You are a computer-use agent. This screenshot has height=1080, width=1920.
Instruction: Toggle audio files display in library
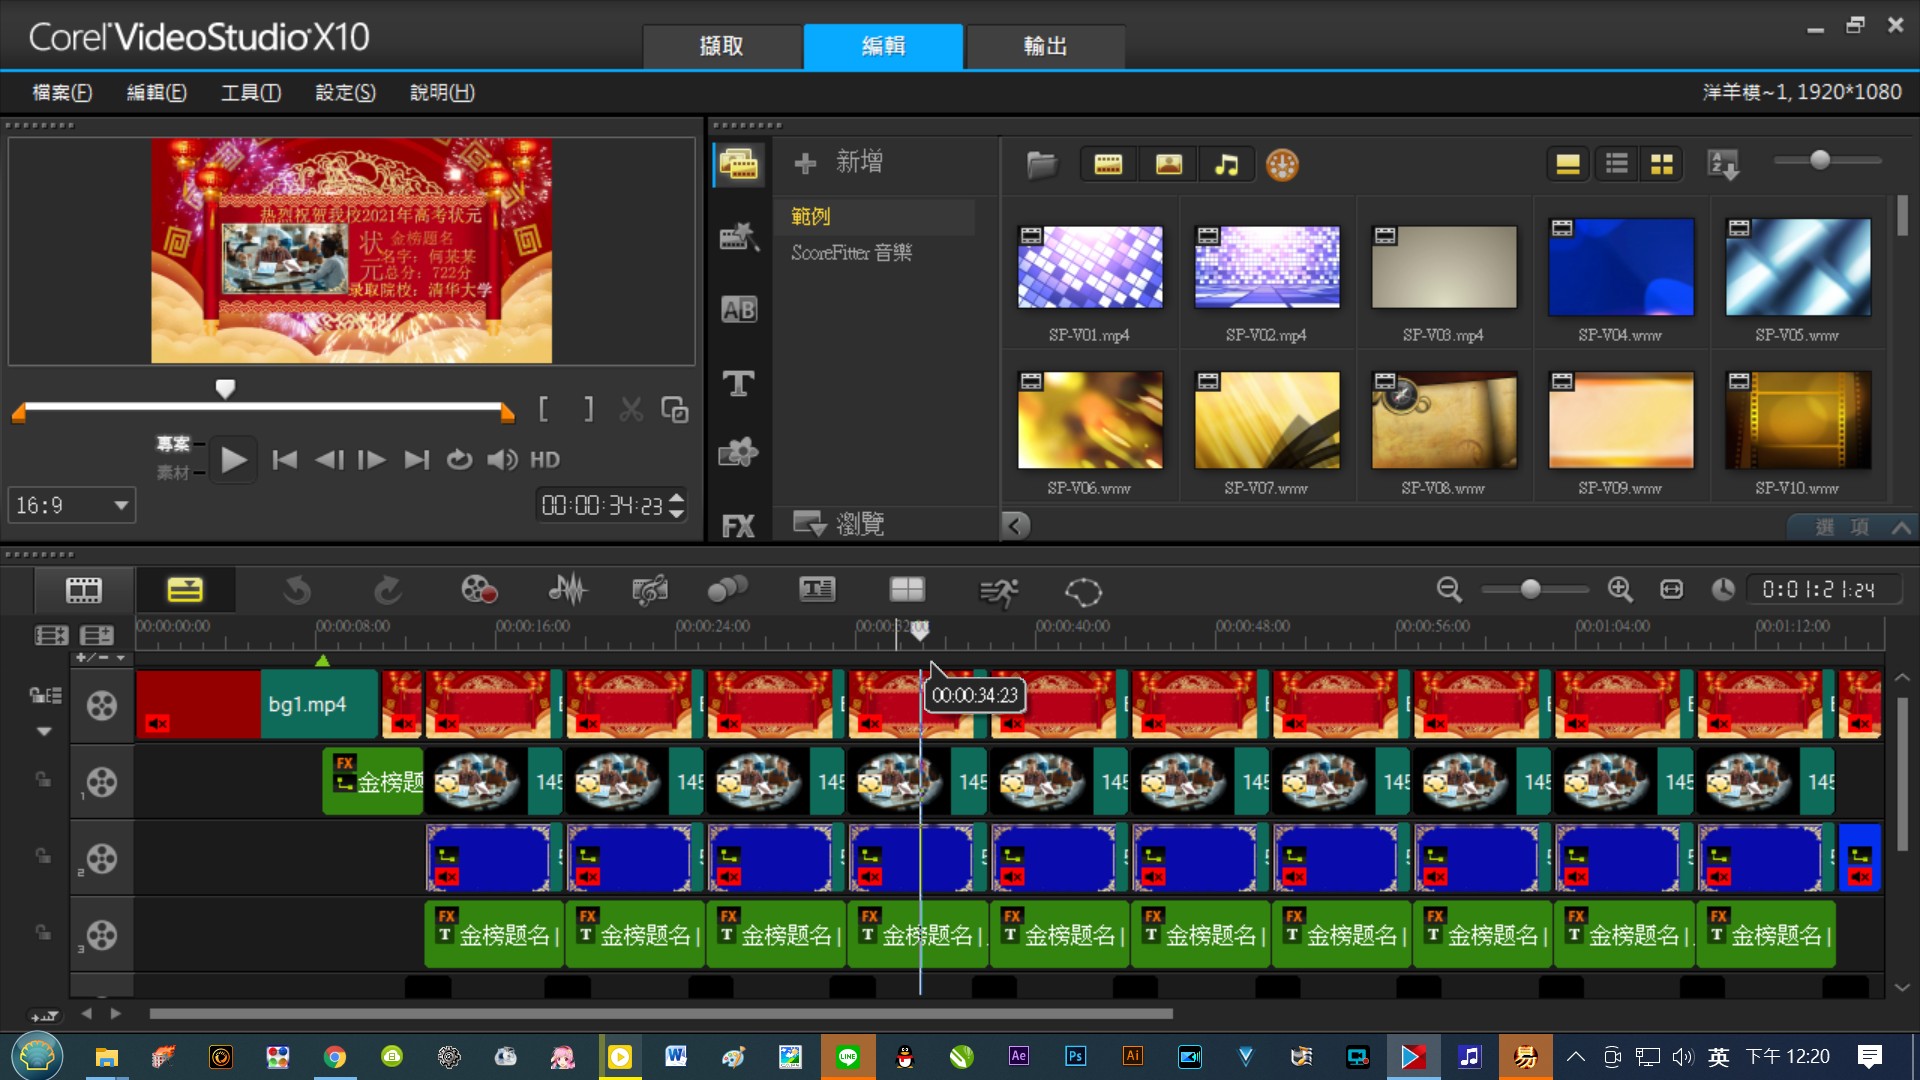point(1226,164)
